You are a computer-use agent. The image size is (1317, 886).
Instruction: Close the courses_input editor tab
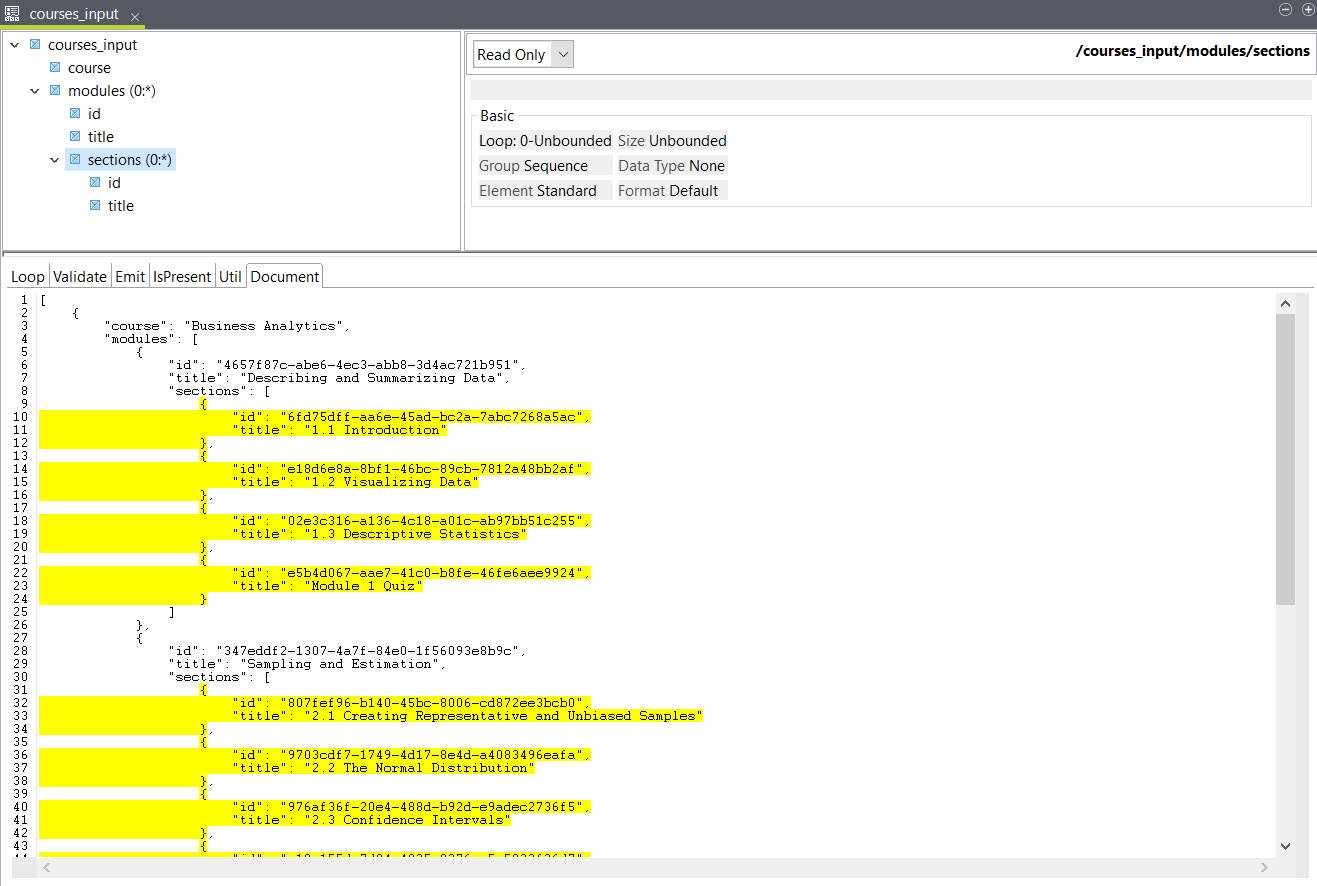[136, 18]
